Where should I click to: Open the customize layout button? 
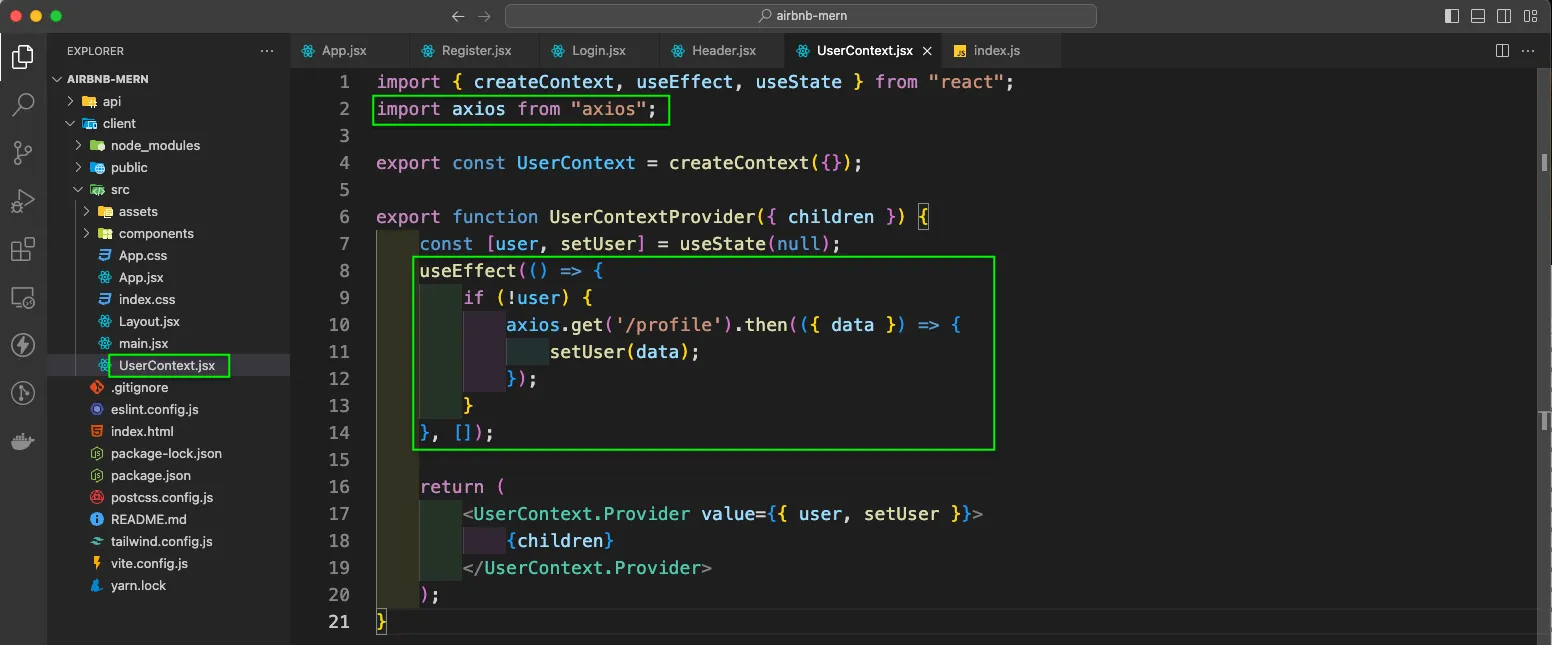(x=1530, y=16)
